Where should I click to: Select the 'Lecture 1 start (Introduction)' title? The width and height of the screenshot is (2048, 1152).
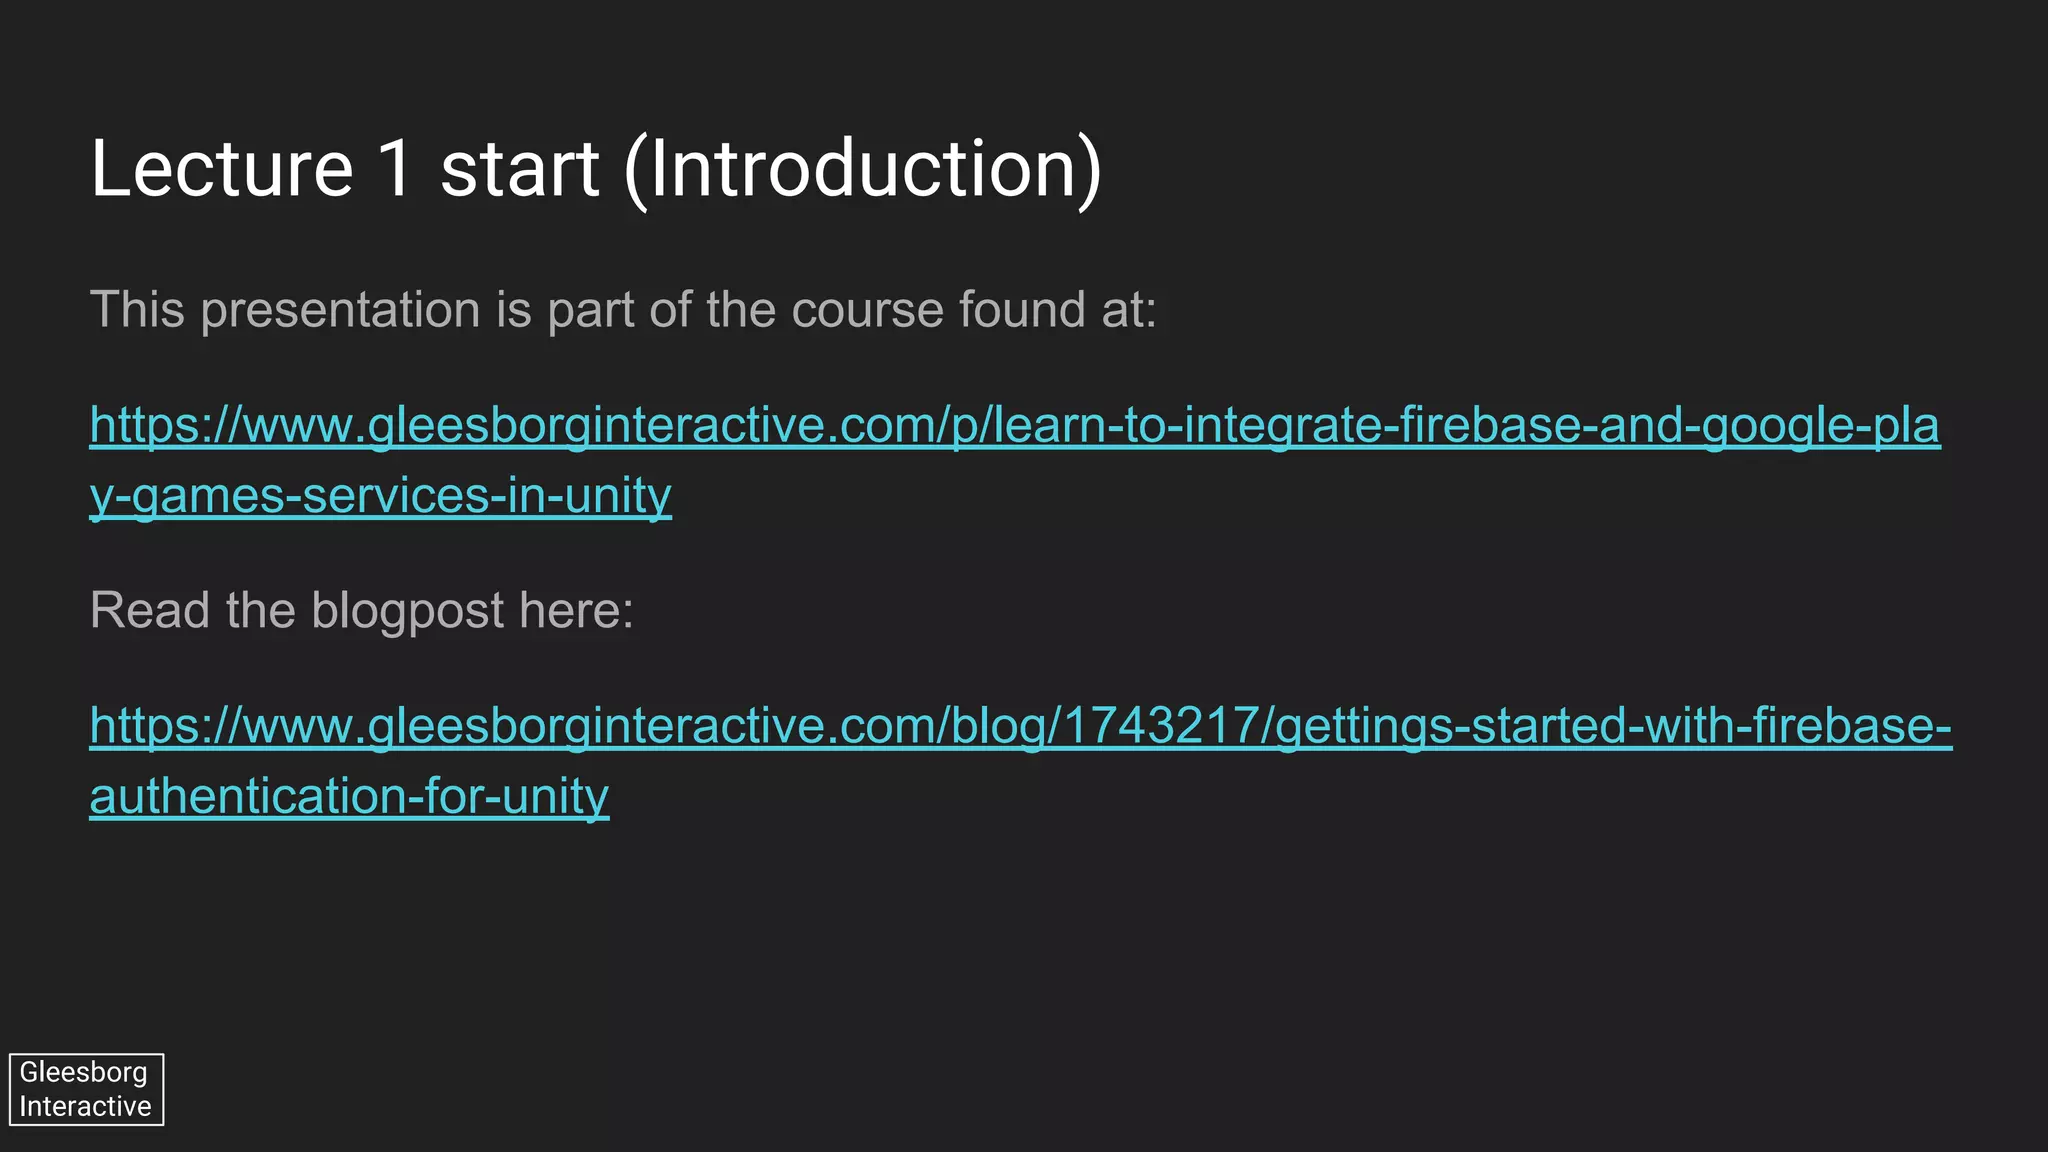(x=596, y=168)
